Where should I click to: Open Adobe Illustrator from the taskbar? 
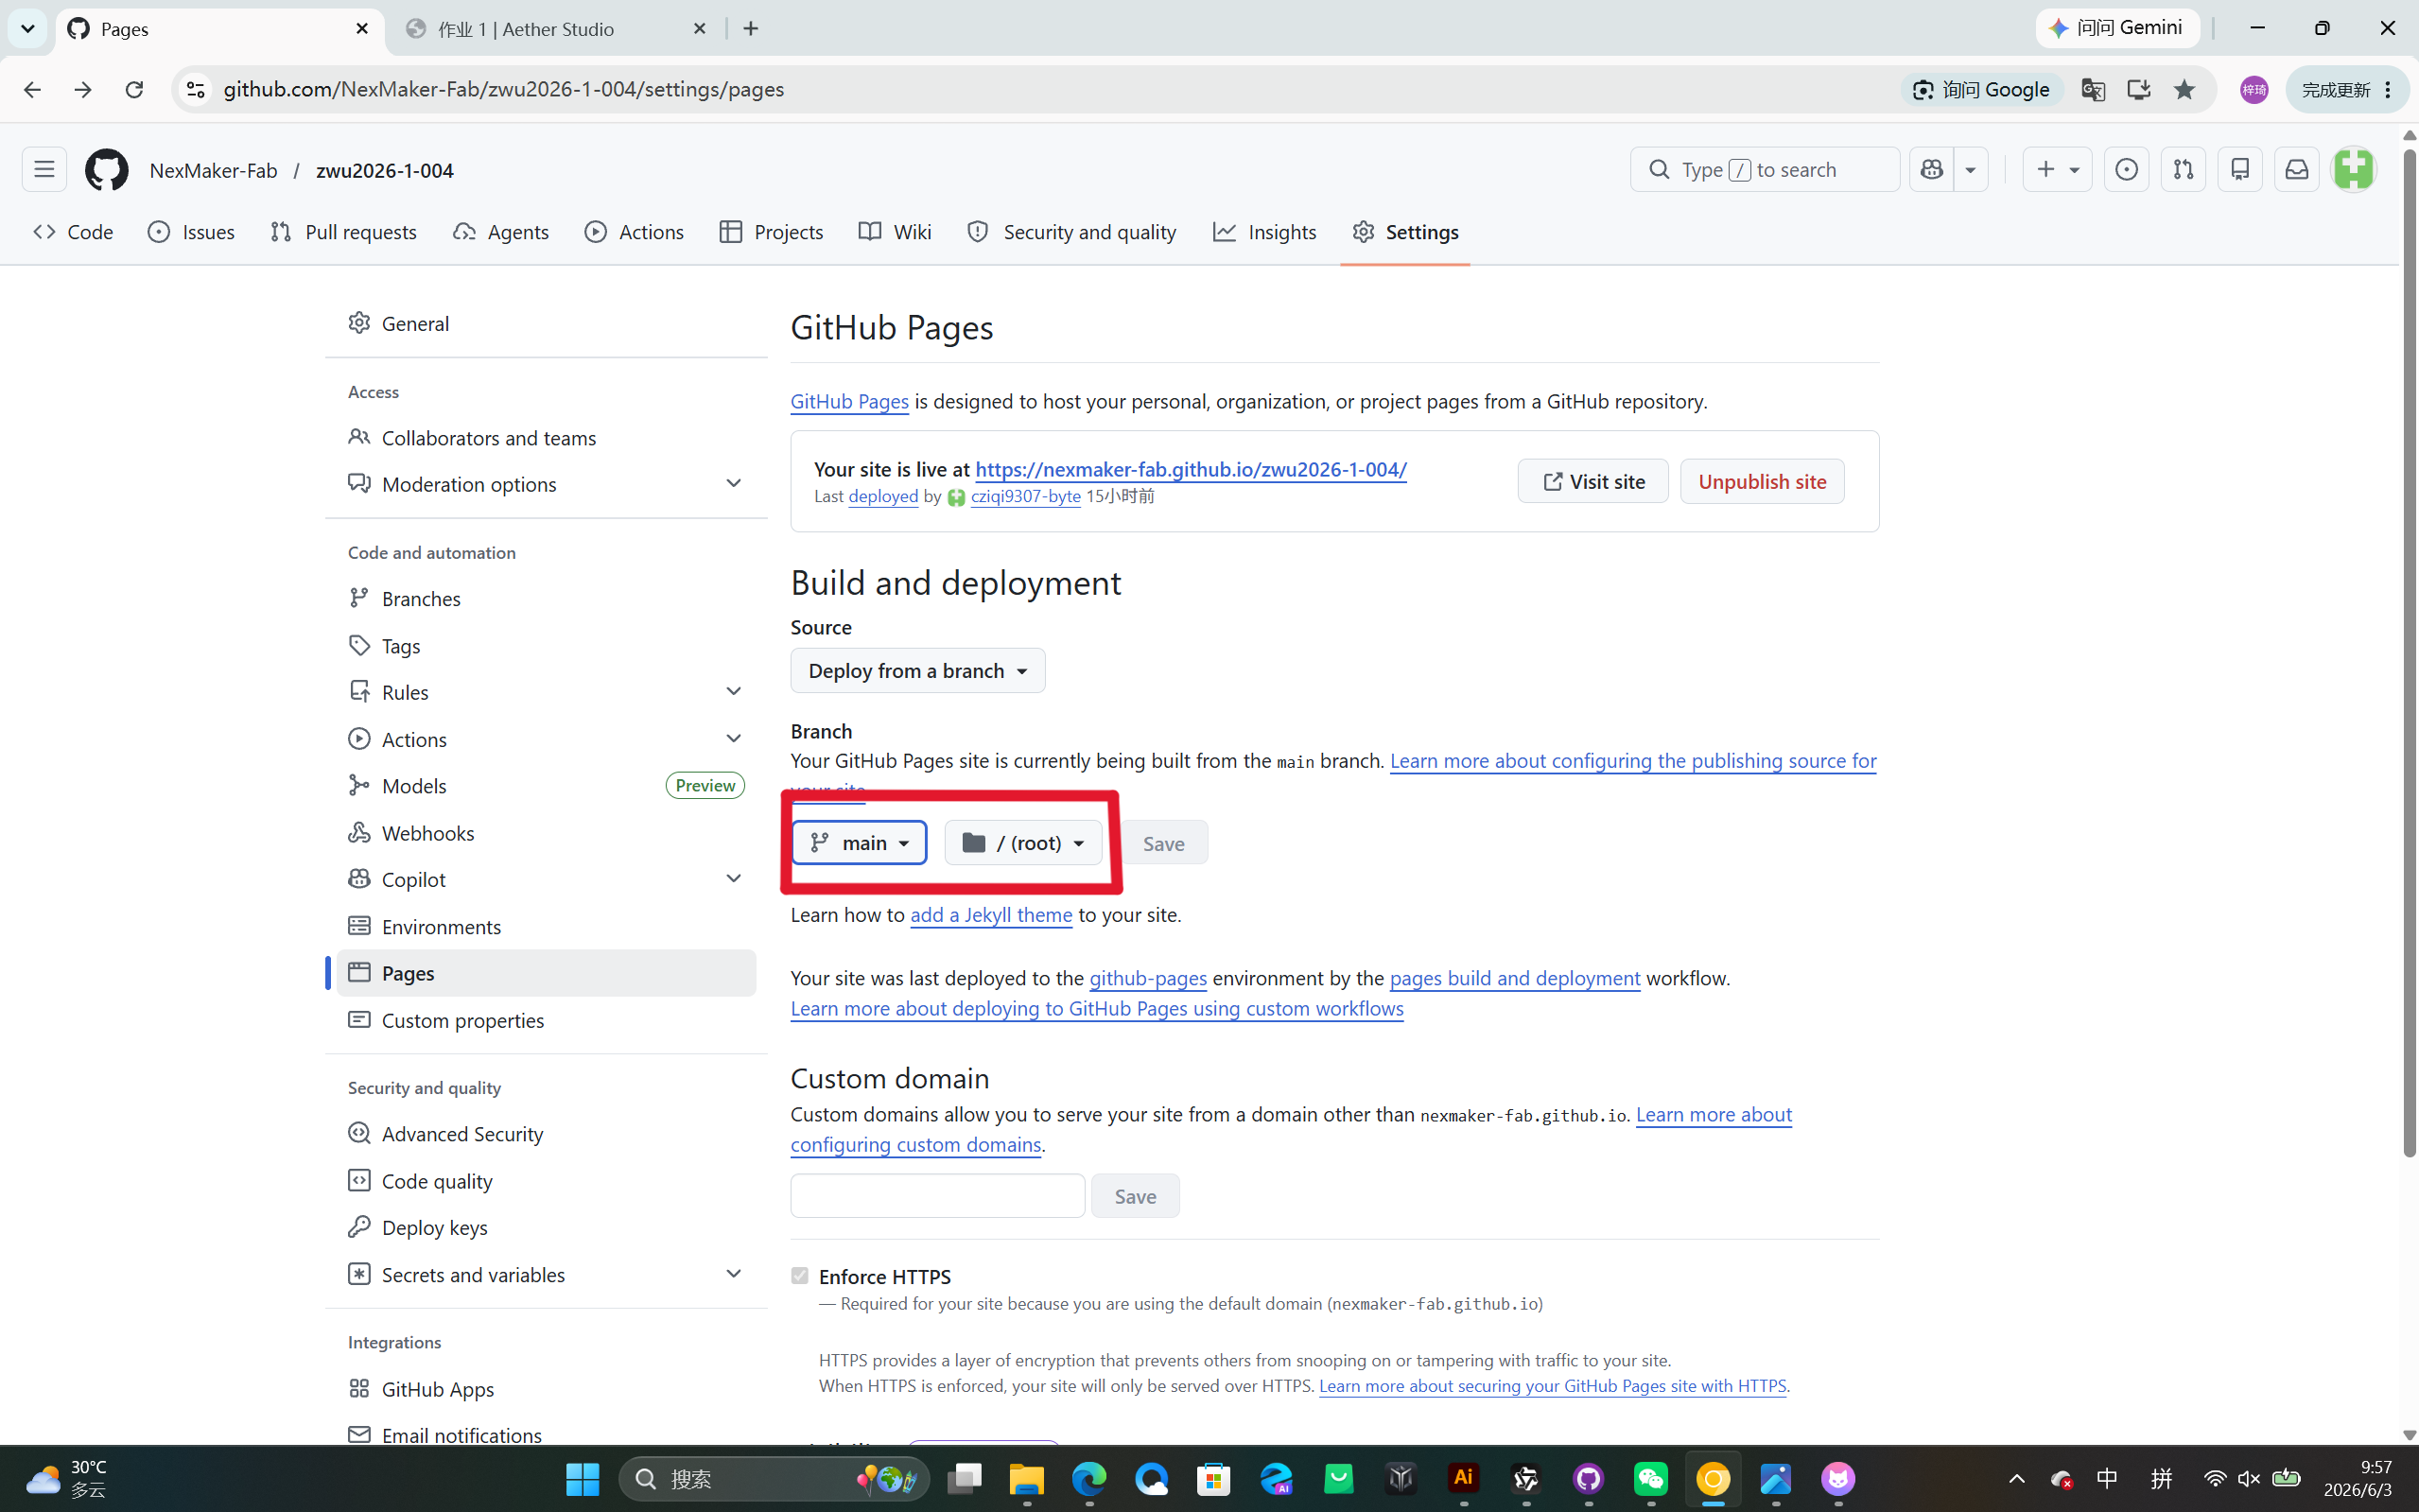1464,1478
